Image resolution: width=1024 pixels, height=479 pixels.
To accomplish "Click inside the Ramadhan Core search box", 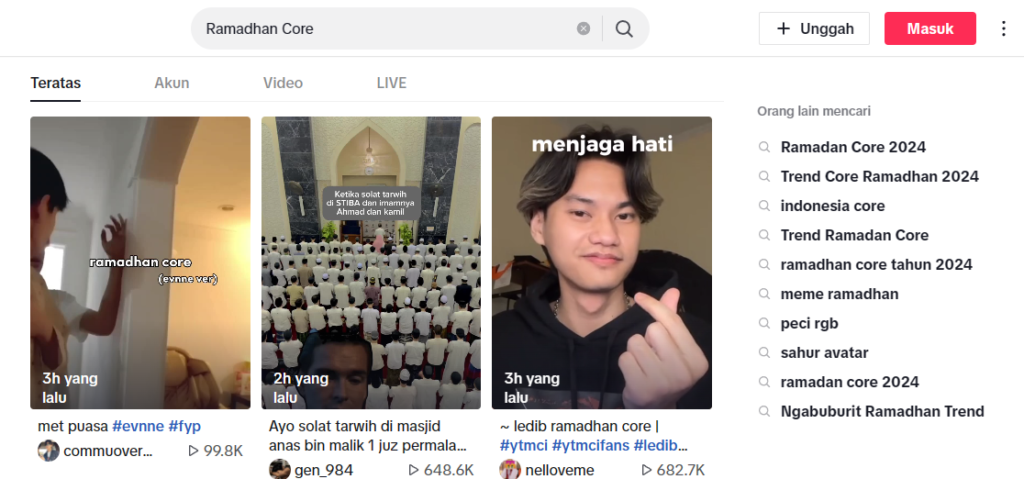I will [385, 29].
